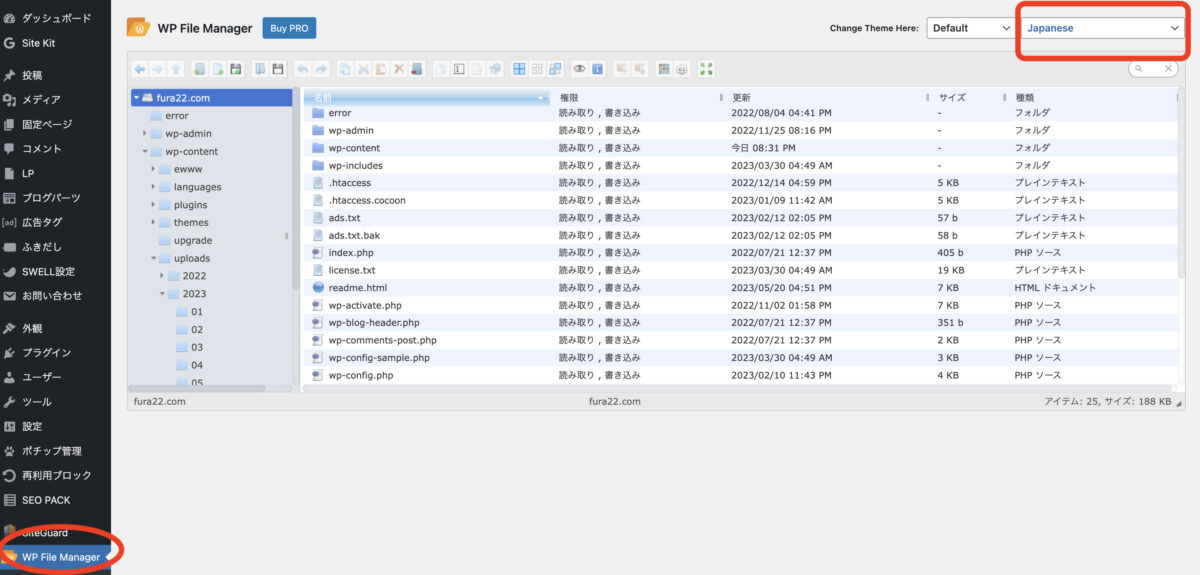Image resolution: width=1200 pixels, height=575 pixels.
Task: Select the .htaccess file row
Action: tap(742, 183)
